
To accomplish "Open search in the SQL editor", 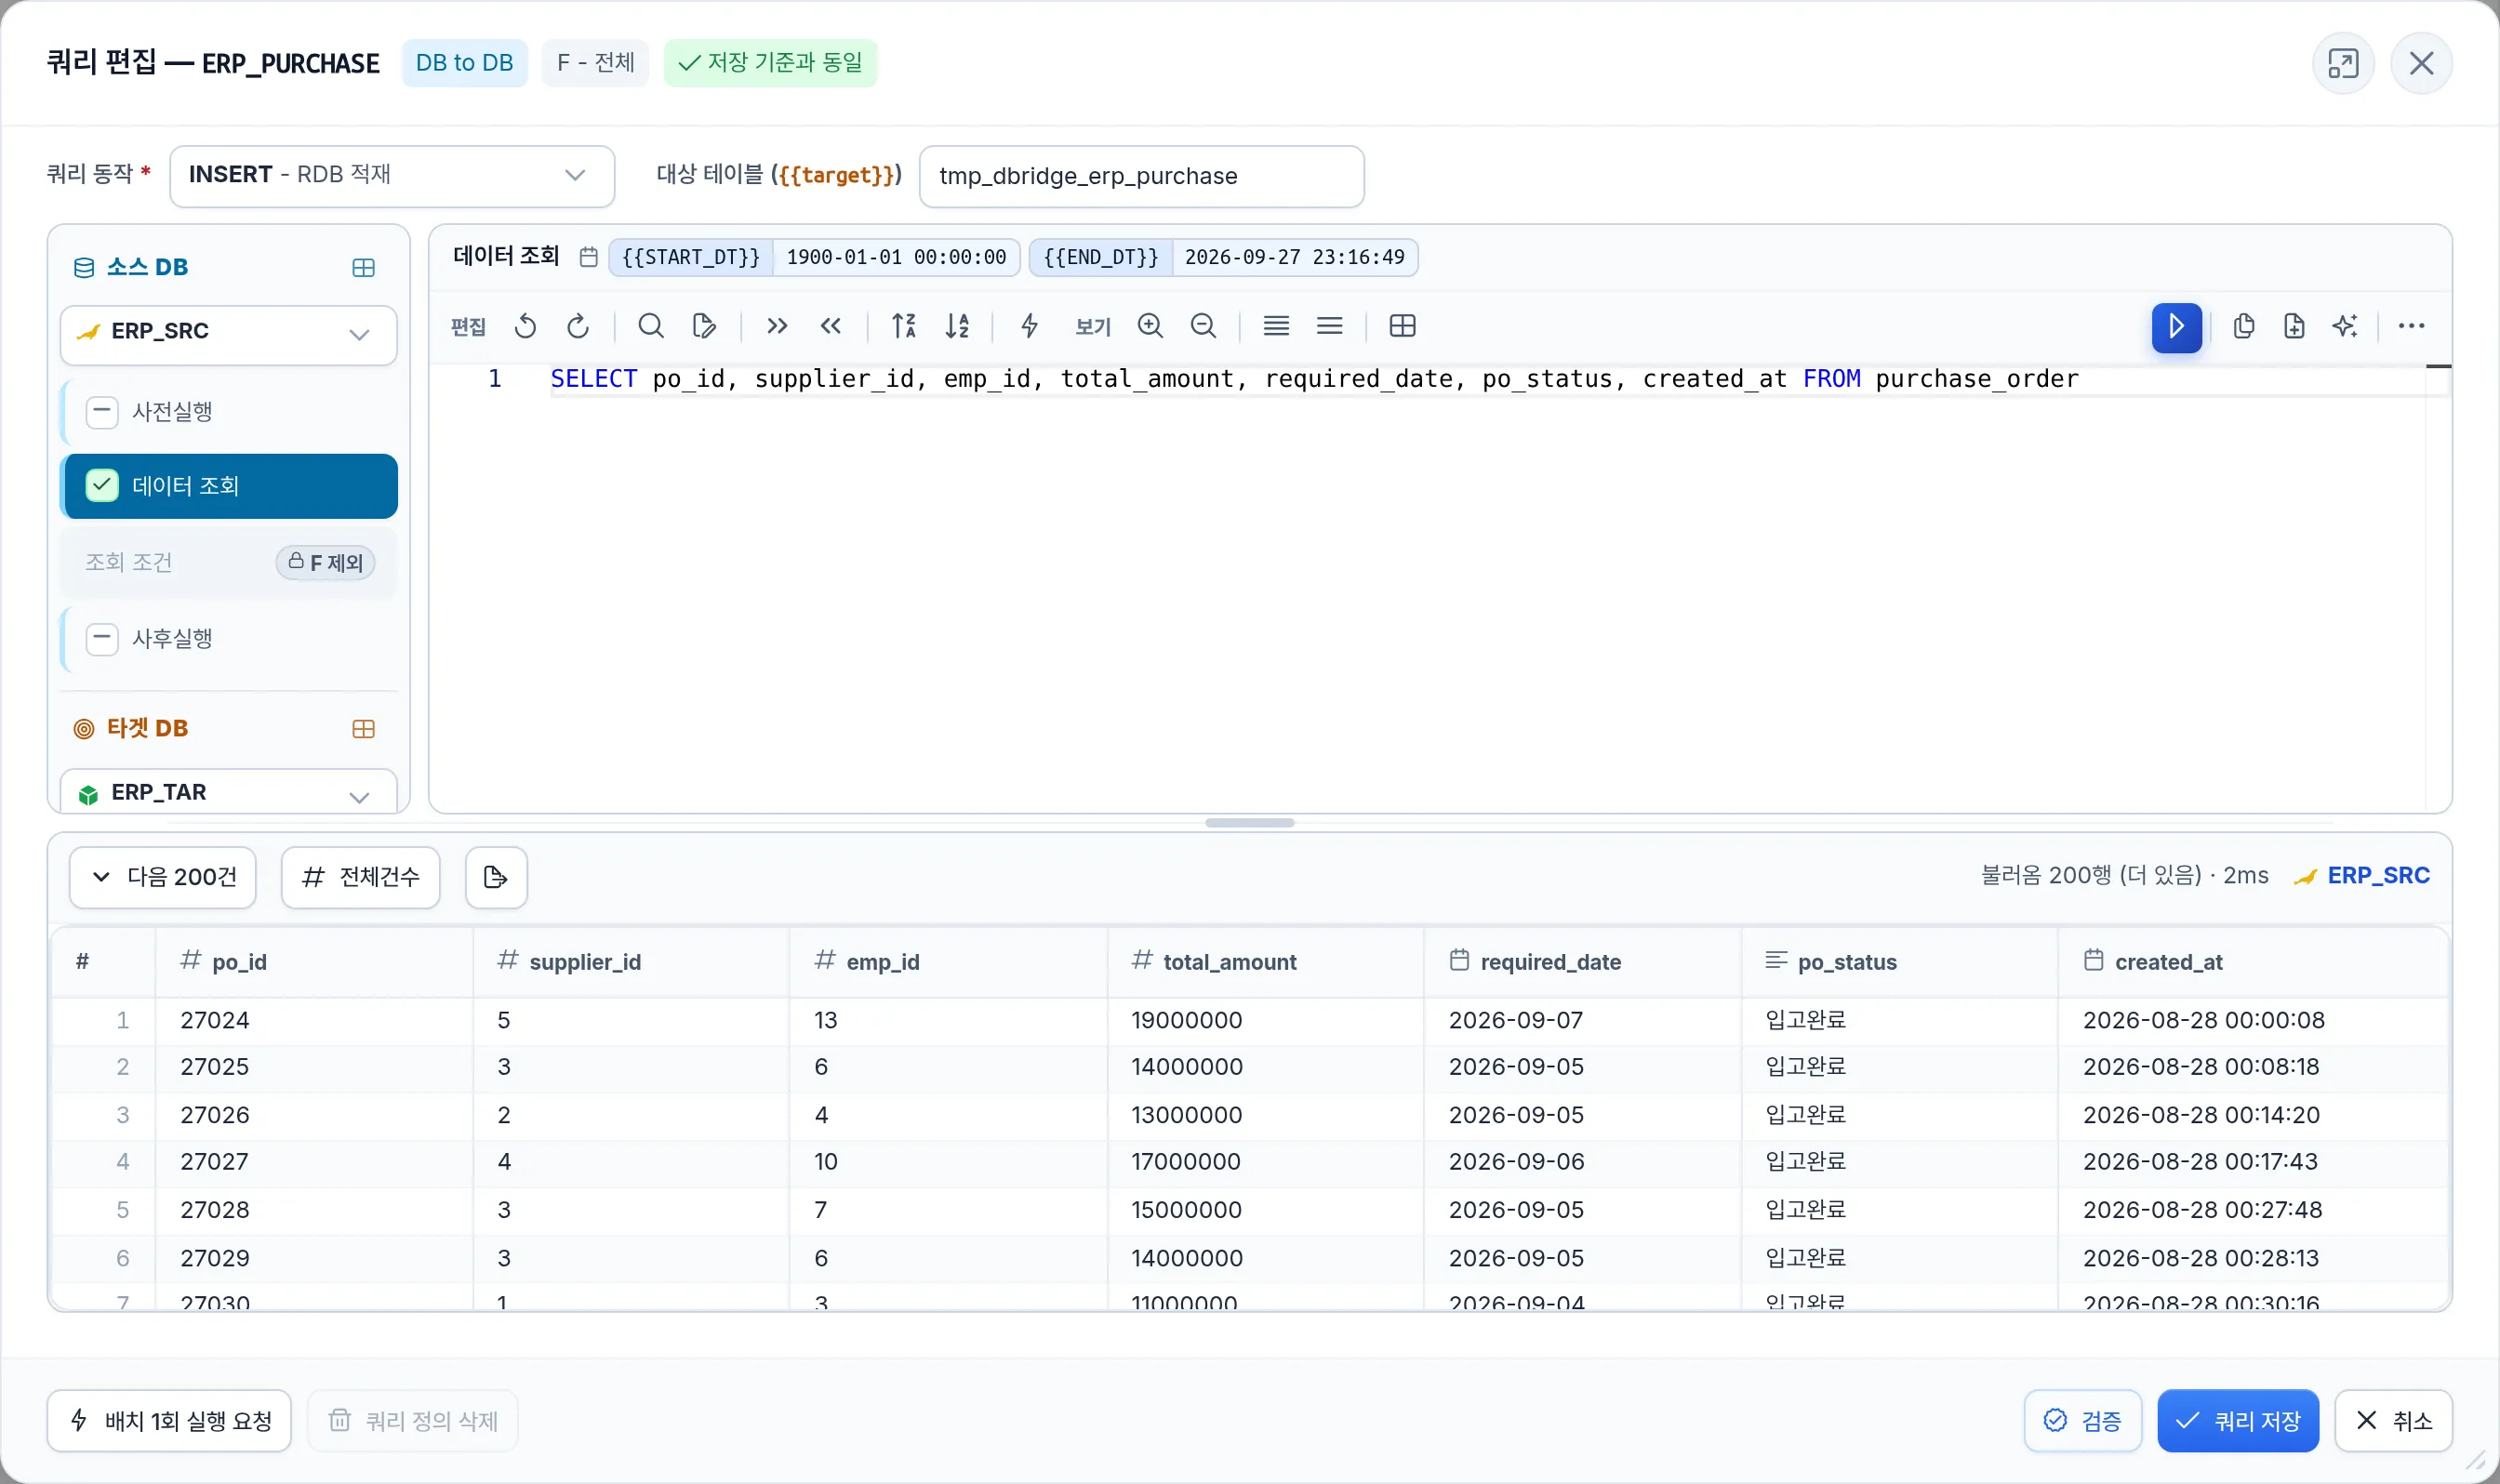I will [651, 326].
